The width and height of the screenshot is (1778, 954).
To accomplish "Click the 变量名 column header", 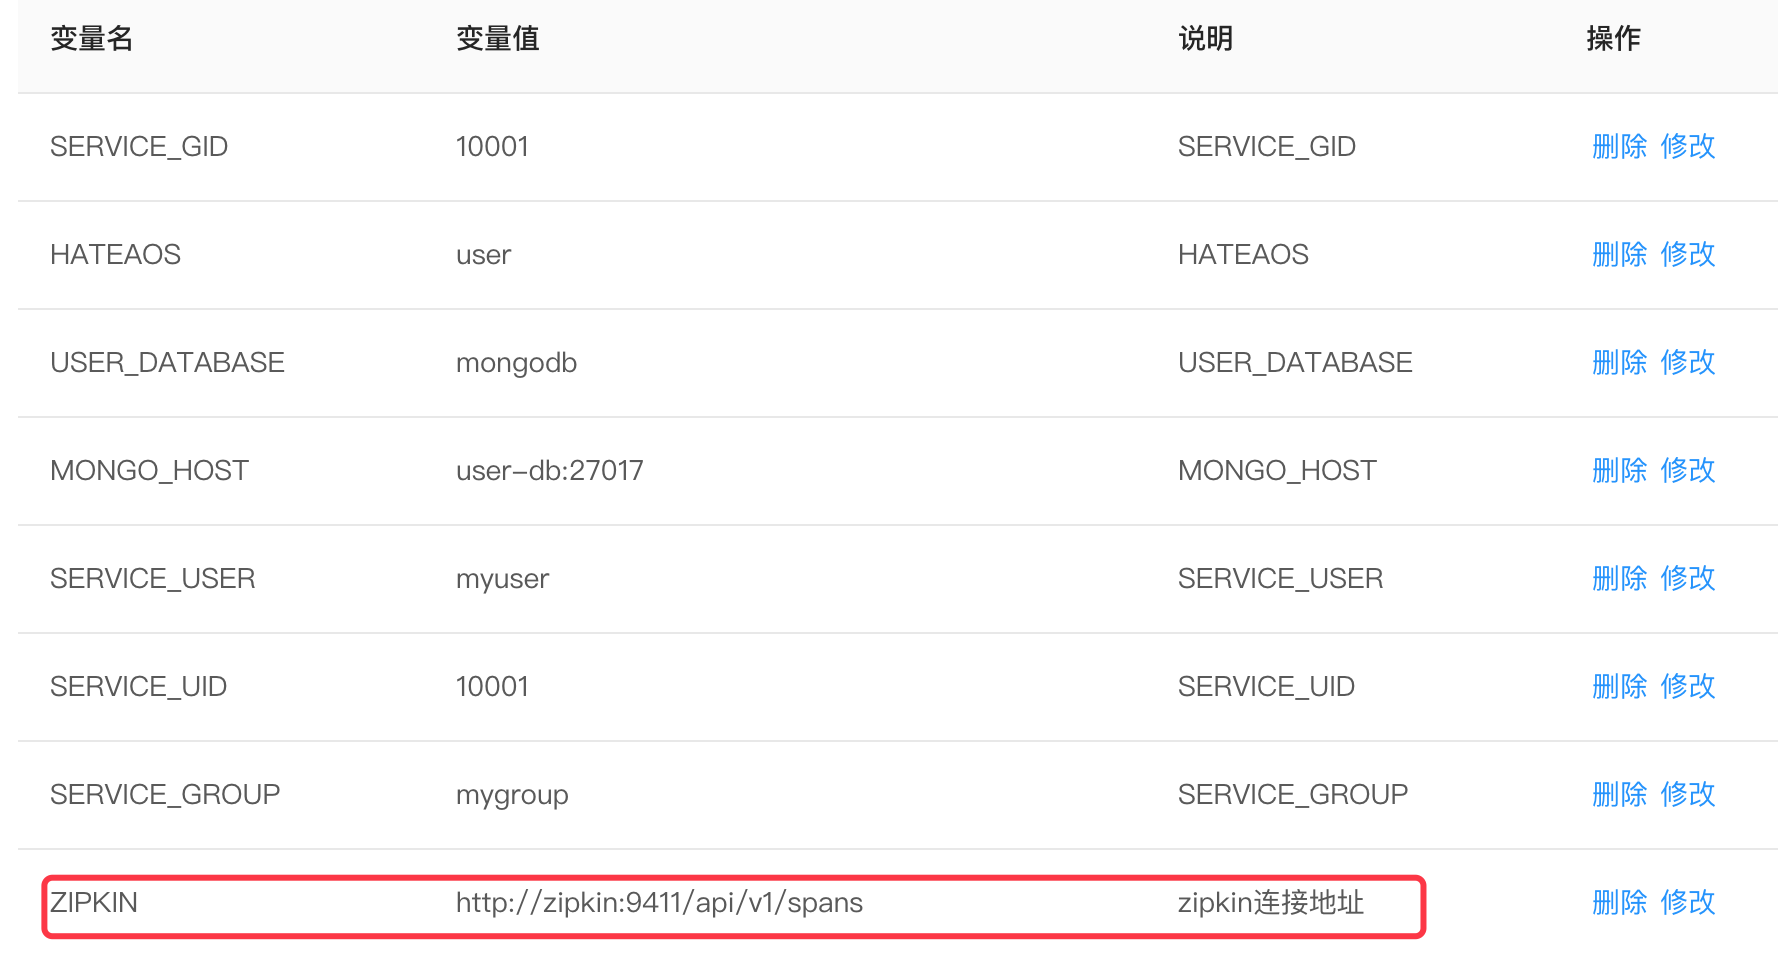I will (92, 39).
